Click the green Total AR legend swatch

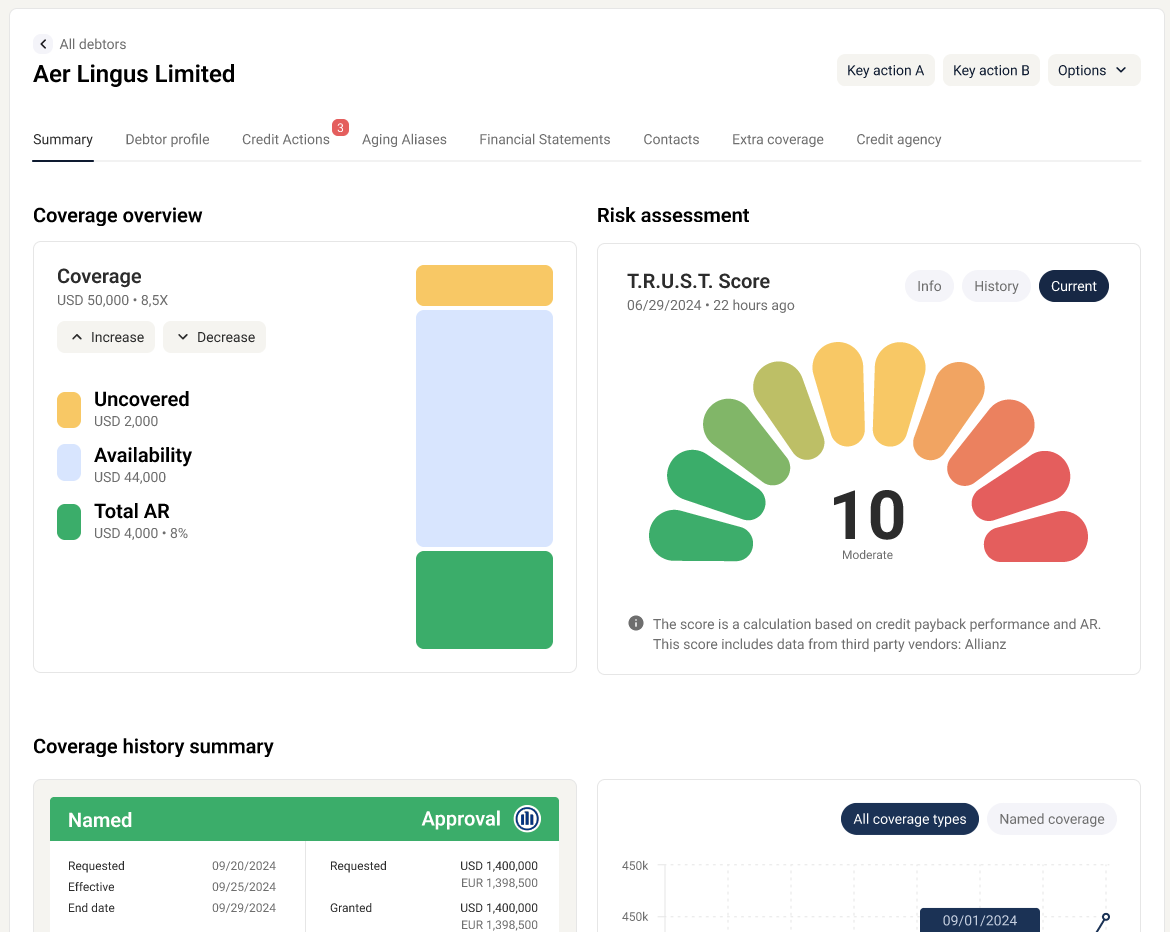[x=69, y=522]
